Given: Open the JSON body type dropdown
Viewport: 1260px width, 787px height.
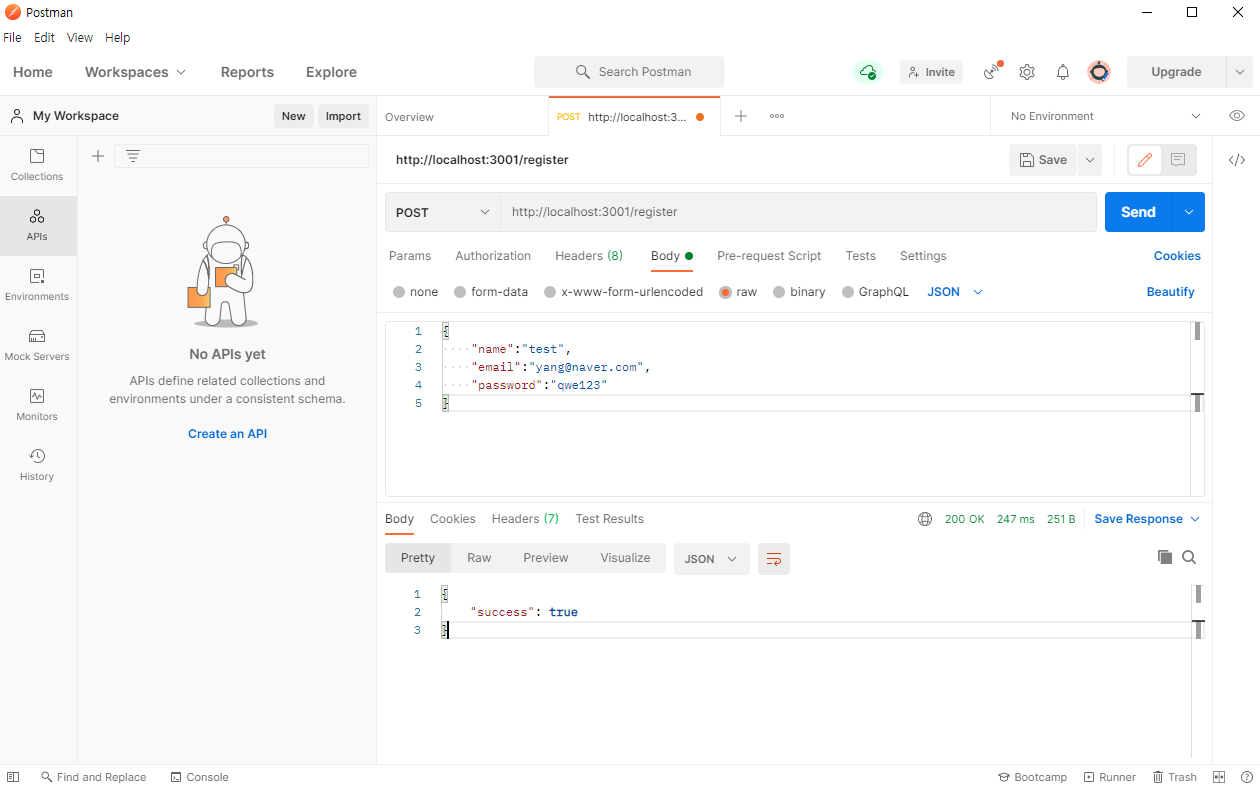Looking at the screenshot, I should (x=955, y=292).
